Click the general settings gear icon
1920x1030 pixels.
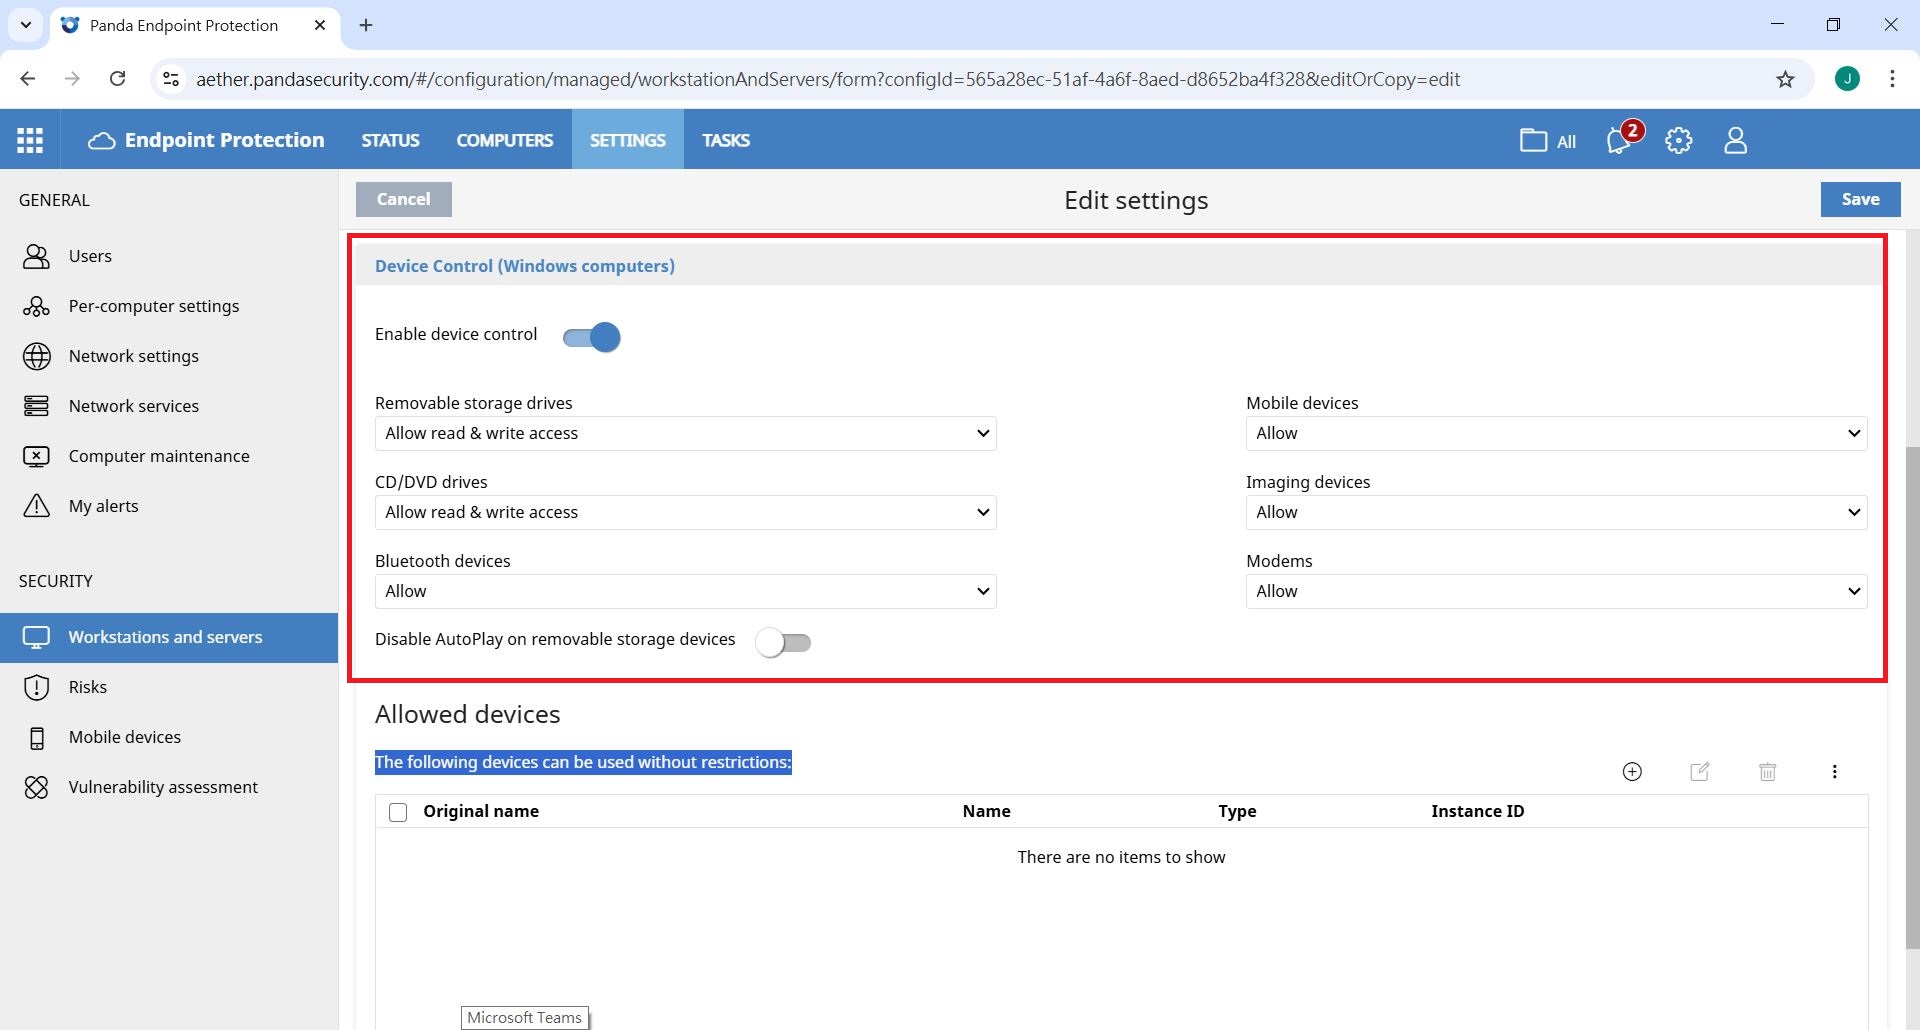pos(1678,141)
